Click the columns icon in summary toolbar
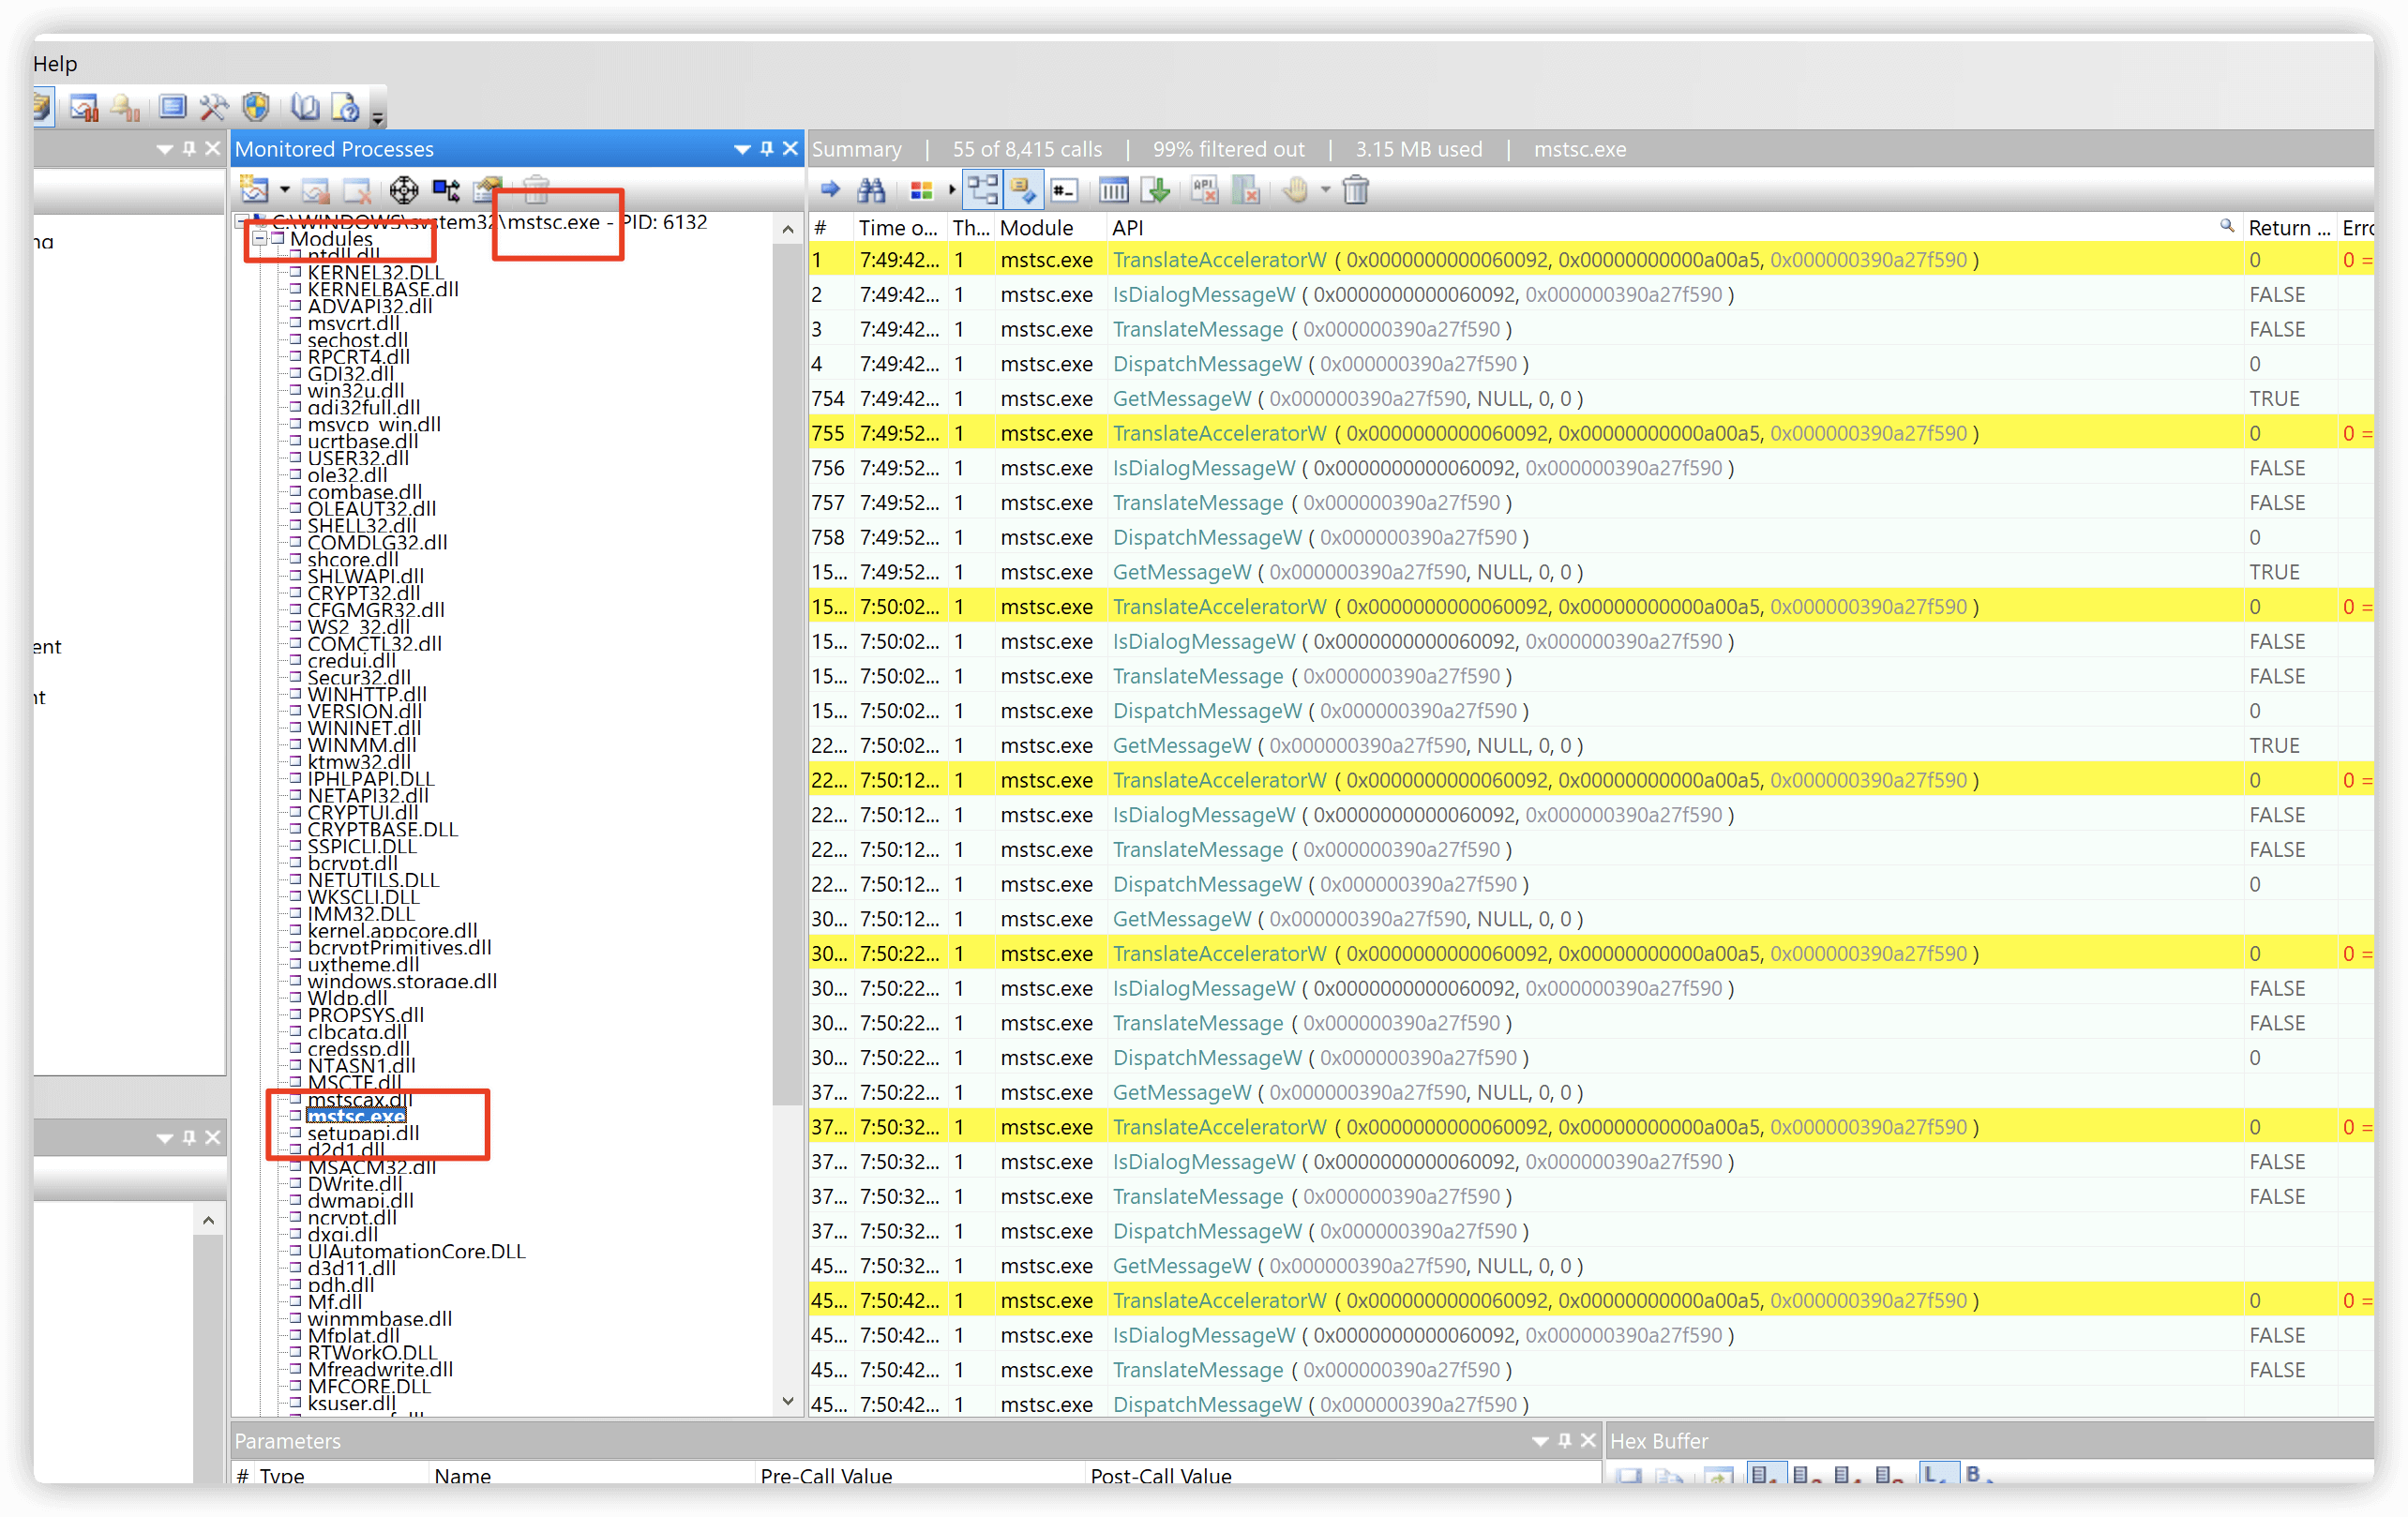This screenshot has width=2408, height=1517. 1113,190
